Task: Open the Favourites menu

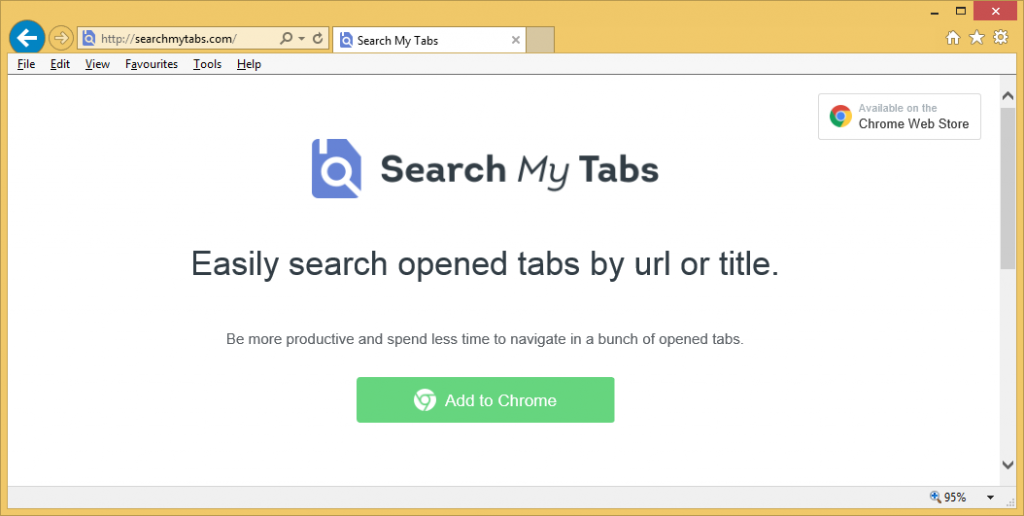Action: 151,64
